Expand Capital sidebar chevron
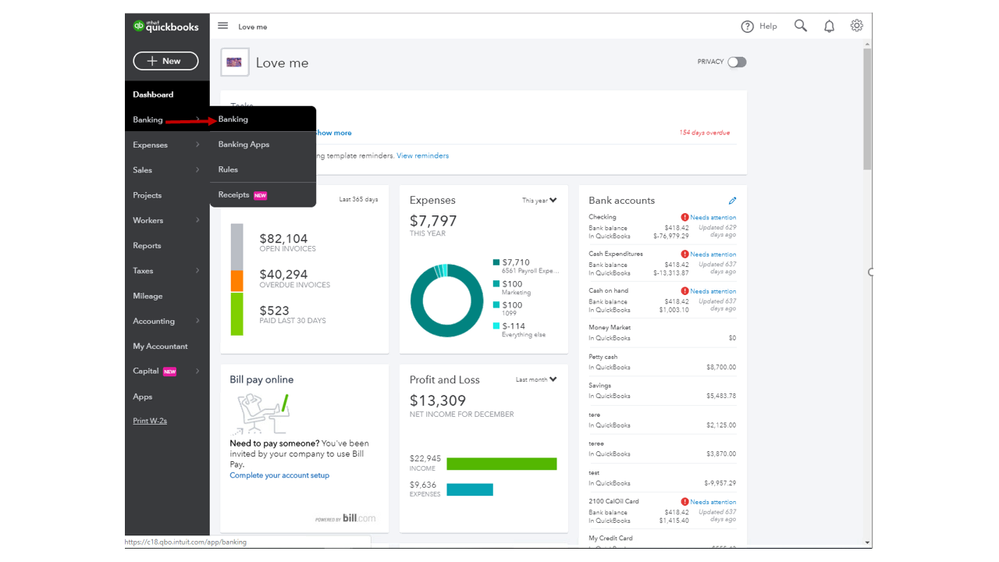The image size is (999, 562). point(198,371)
